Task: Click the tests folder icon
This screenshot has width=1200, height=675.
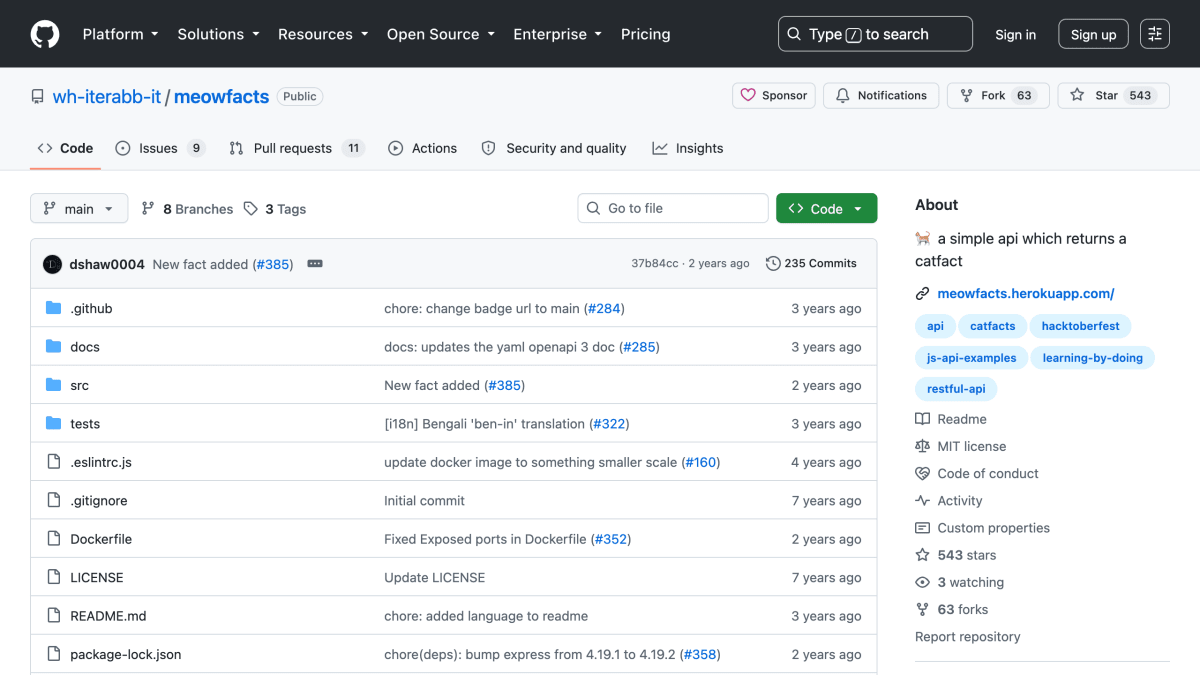Action: tap(54, 424)
